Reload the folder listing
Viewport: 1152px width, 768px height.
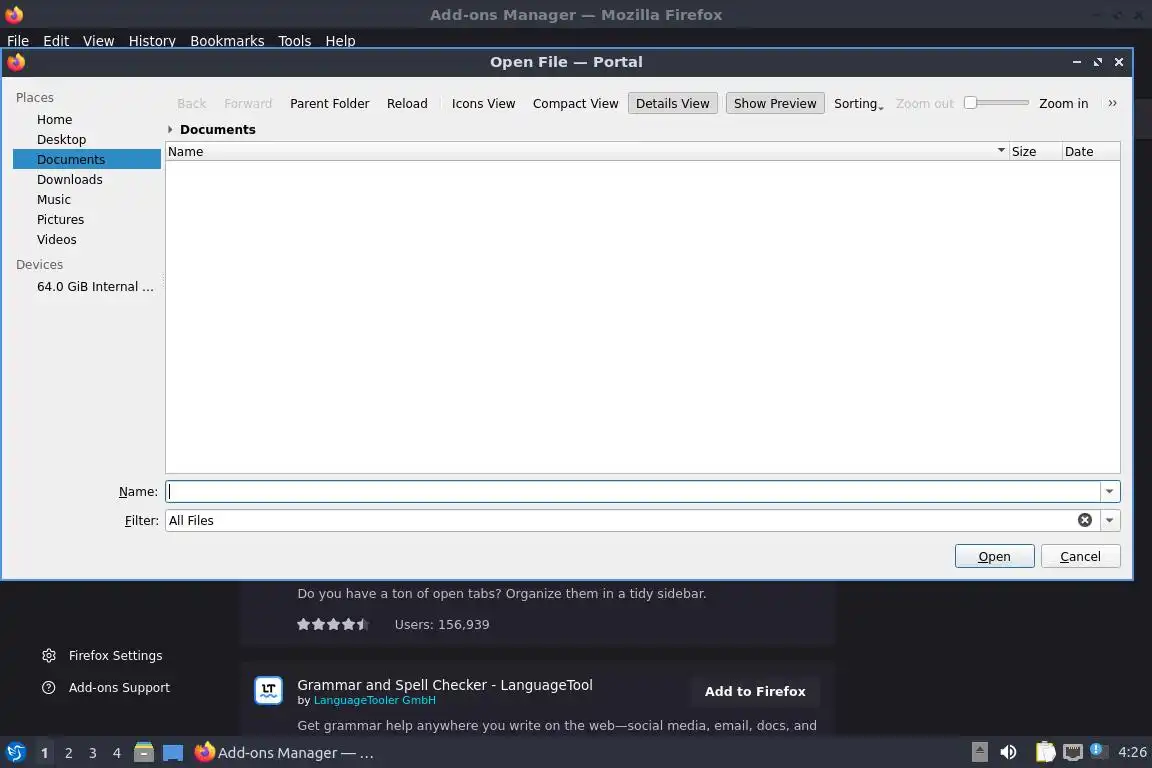tap(407, 104)
